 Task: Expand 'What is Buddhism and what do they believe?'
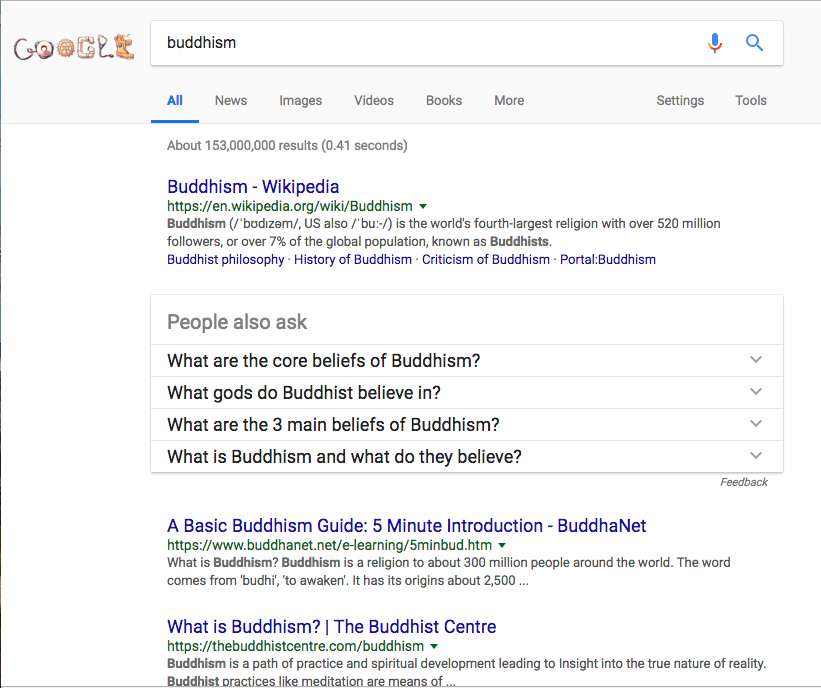click(467, 457)
